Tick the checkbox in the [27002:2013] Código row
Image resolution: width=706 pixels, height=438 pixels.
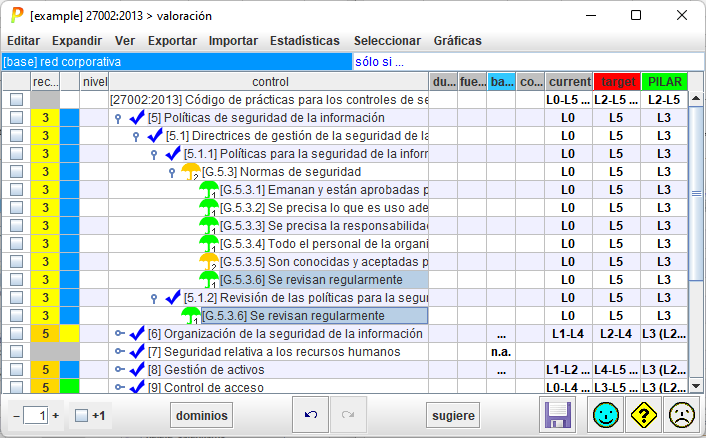(x=17, y=99)
